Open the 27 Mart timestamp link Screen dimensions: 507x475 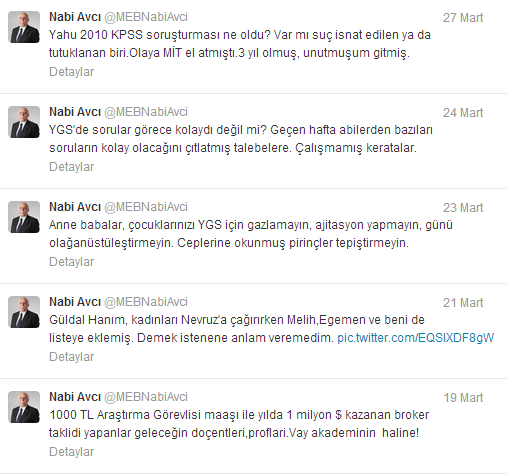463,18
